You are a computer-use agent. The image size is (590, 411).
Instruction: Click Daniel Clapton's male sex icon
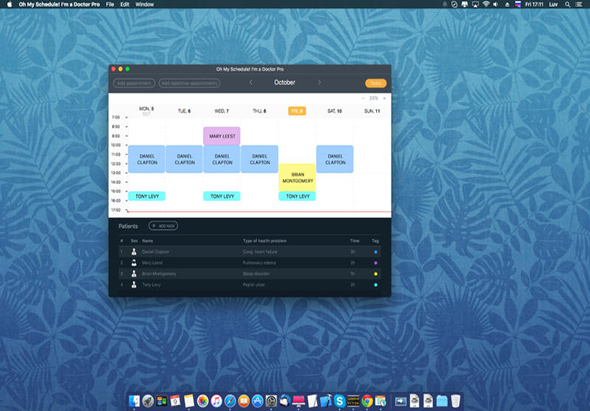click(x=134, y=252)
